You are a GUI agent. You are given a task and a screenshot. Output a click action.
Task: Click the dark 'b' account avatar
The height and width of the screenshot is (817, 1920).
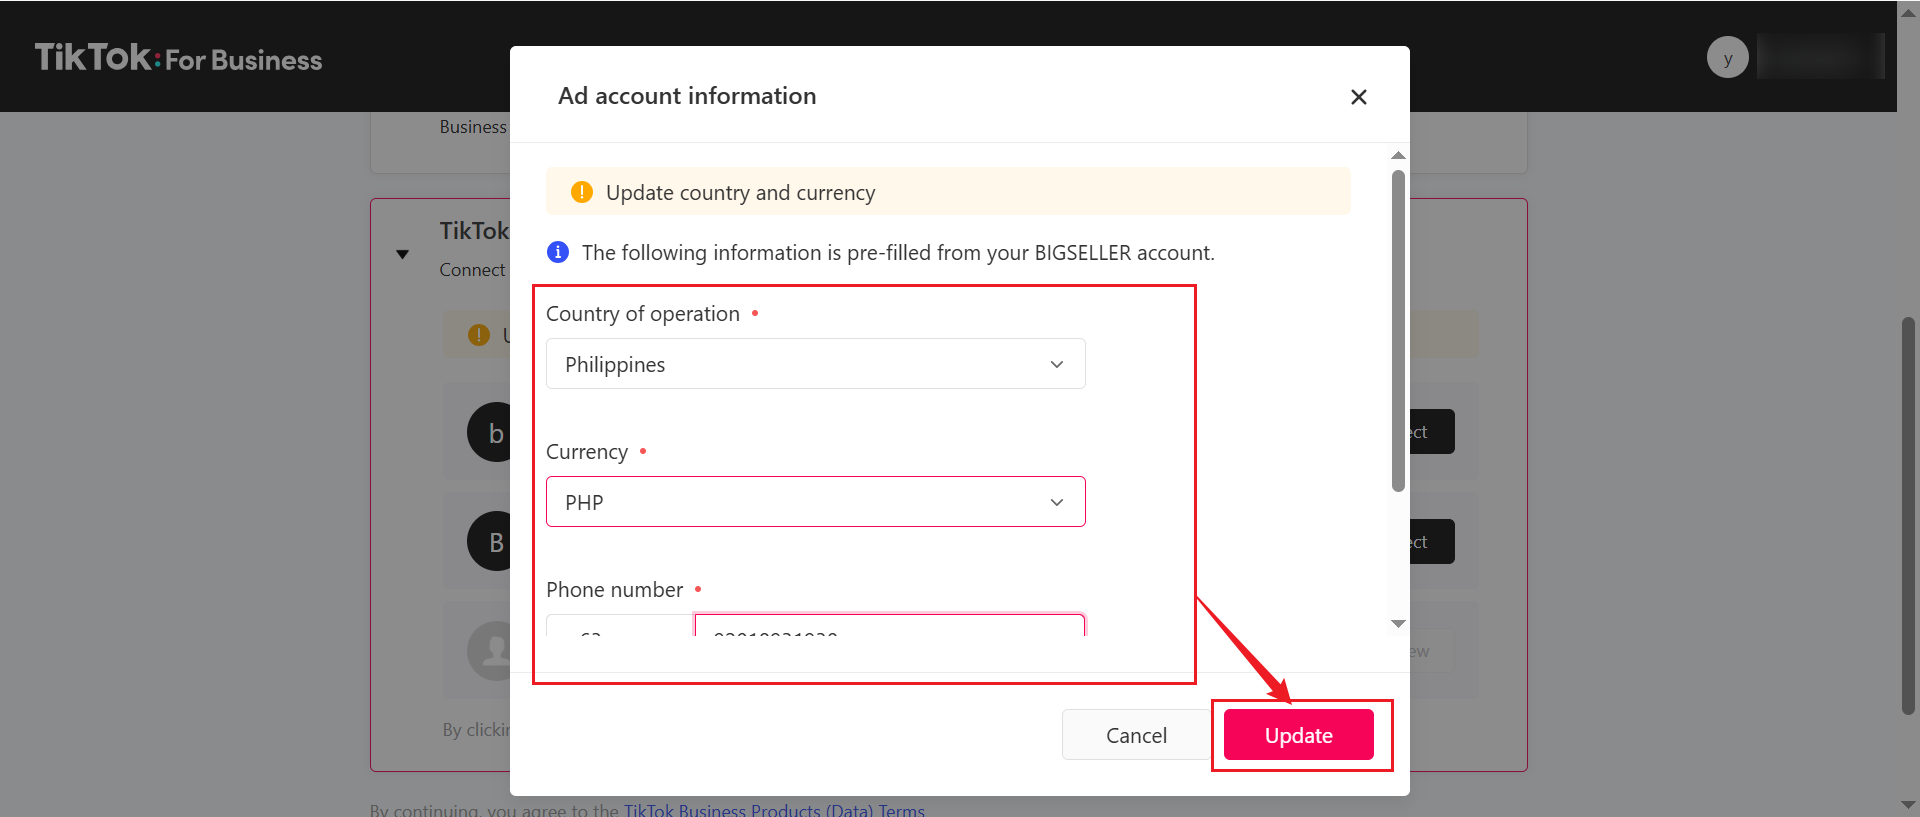489,432
